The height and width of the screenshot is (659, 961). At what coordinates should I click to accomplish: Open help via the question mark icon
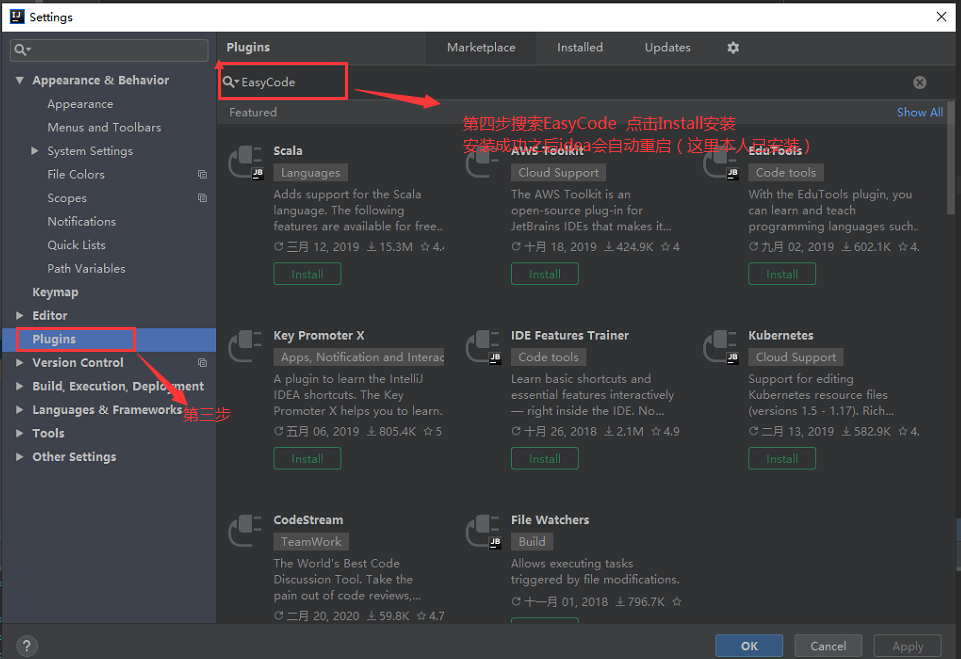pos(25,645)
